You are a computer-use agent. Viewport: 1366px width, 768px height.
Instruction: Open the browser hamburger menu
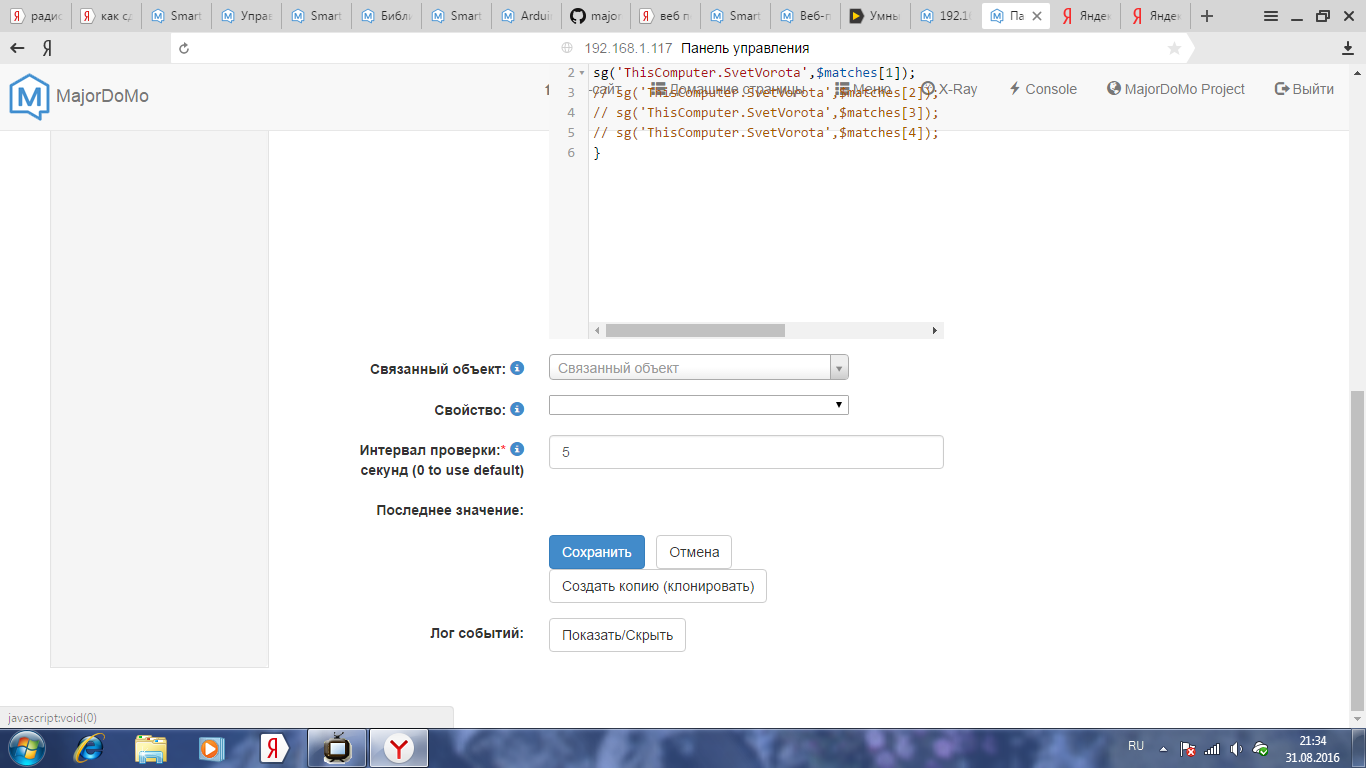[1271, 16]
